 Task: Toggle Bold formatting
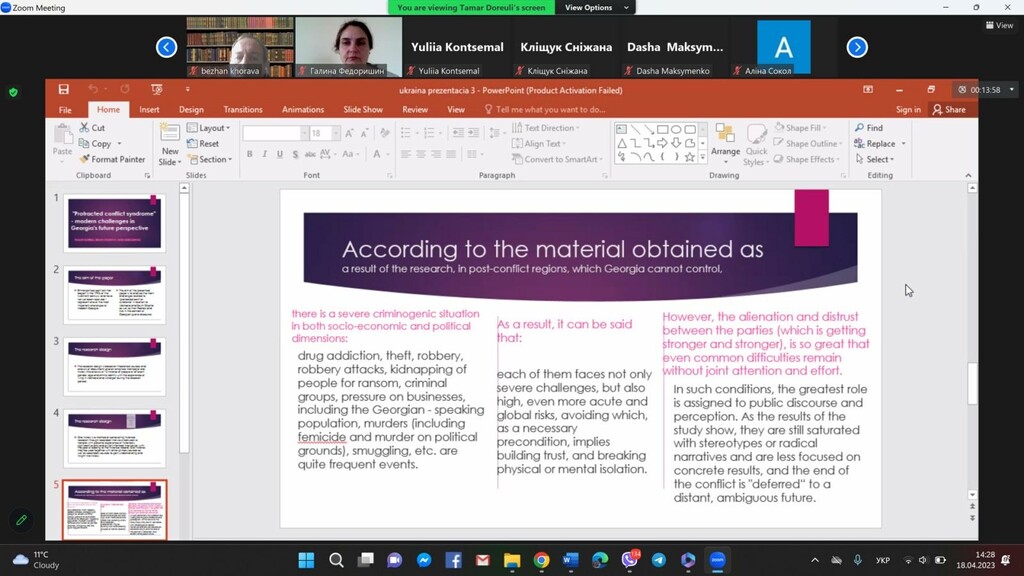click(x=250, y=154)
